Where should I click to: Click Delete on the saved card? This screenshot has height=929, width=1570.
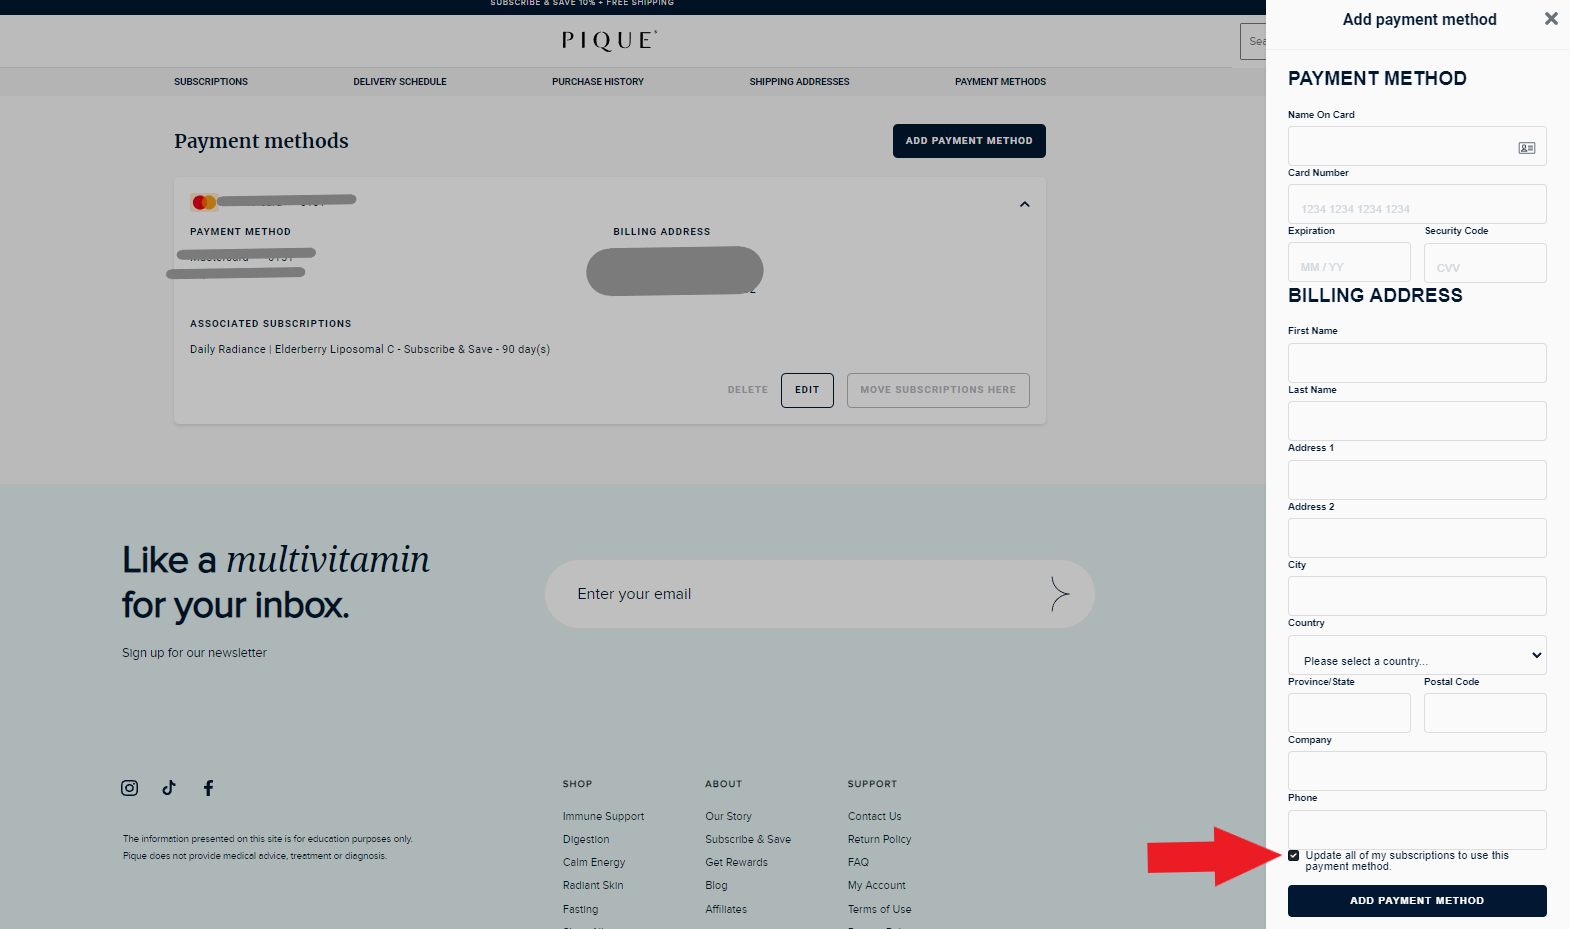[748, 390]
